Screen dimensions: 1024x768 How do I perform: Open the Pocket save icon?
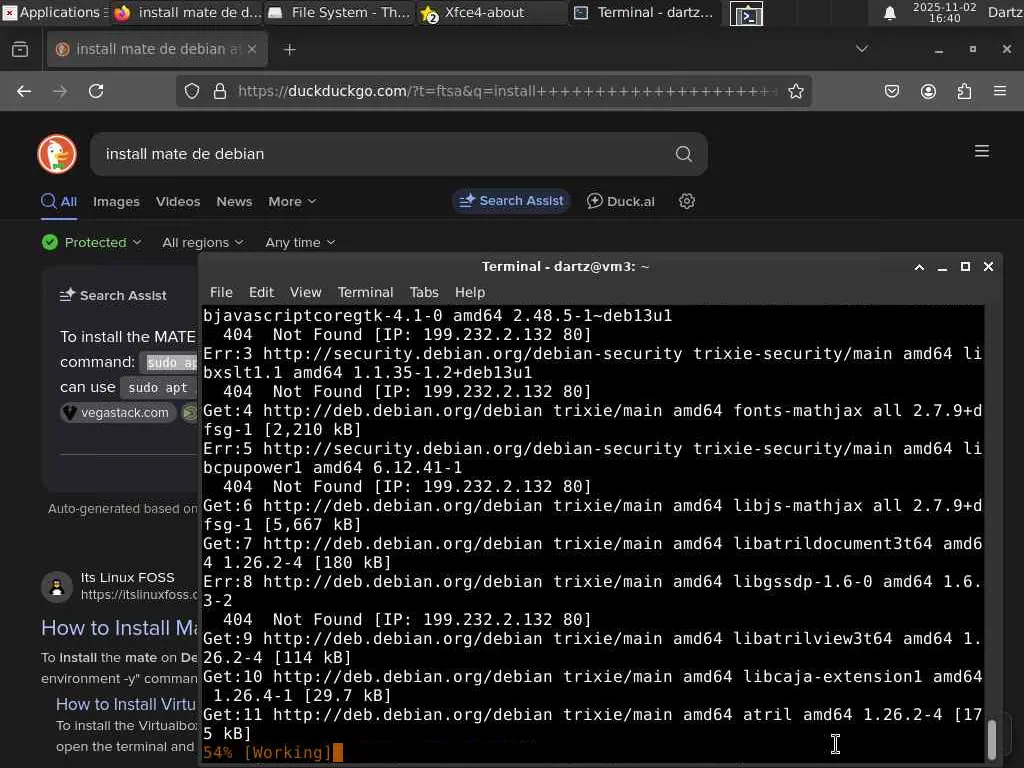click(892, 91)
